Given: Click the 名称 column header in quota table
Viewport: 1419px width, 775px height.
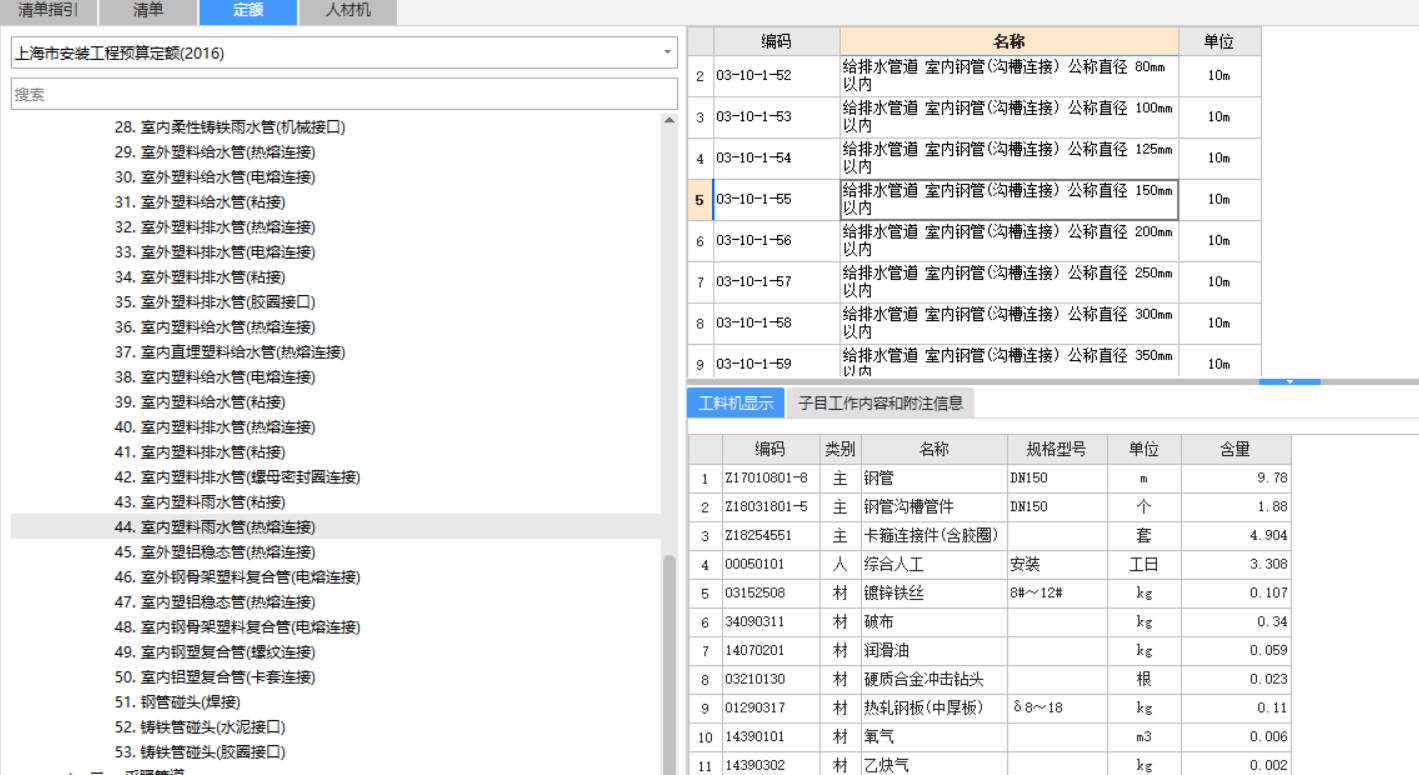Looking at the screenshot, I should pos(1009,41).
